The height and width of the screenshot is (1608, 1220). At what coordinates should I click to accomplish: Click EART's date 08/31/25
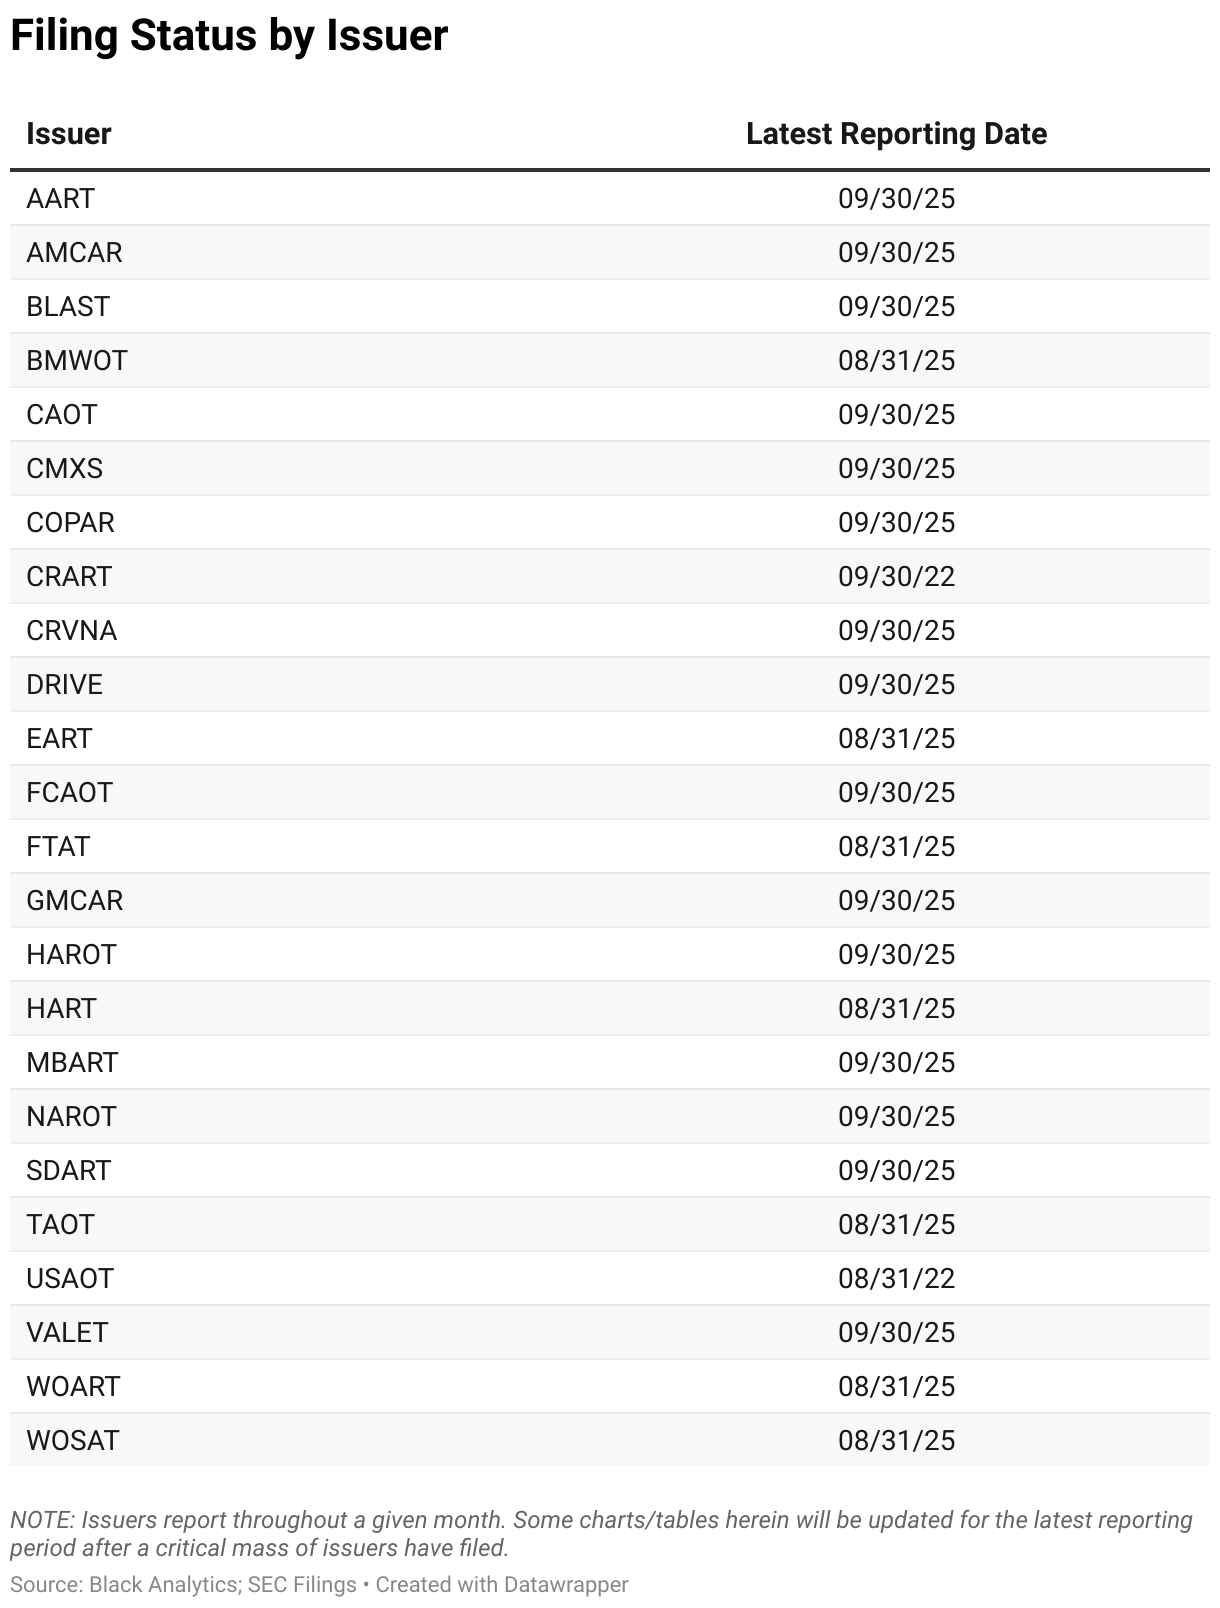coord(896,738)
